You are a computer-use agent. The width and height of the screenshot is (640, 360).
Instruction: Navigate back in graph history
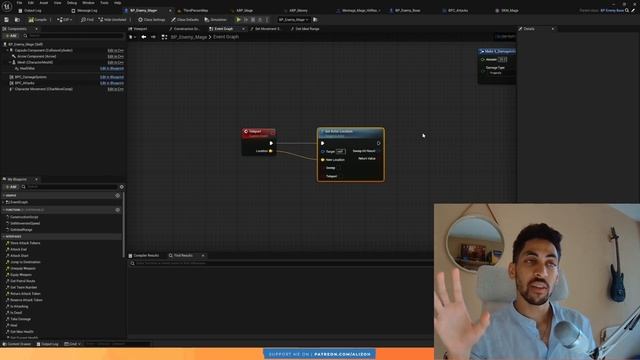click(x=144, y=37)
